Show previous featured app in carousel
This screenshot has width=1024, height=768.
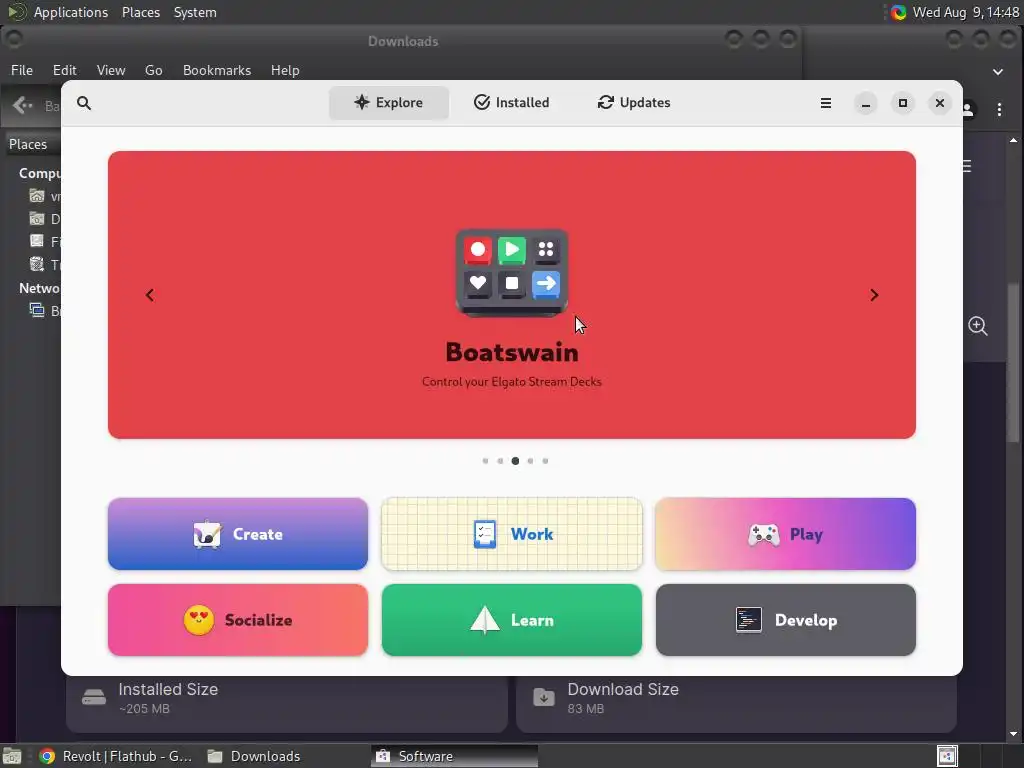[x=150, y=295]
